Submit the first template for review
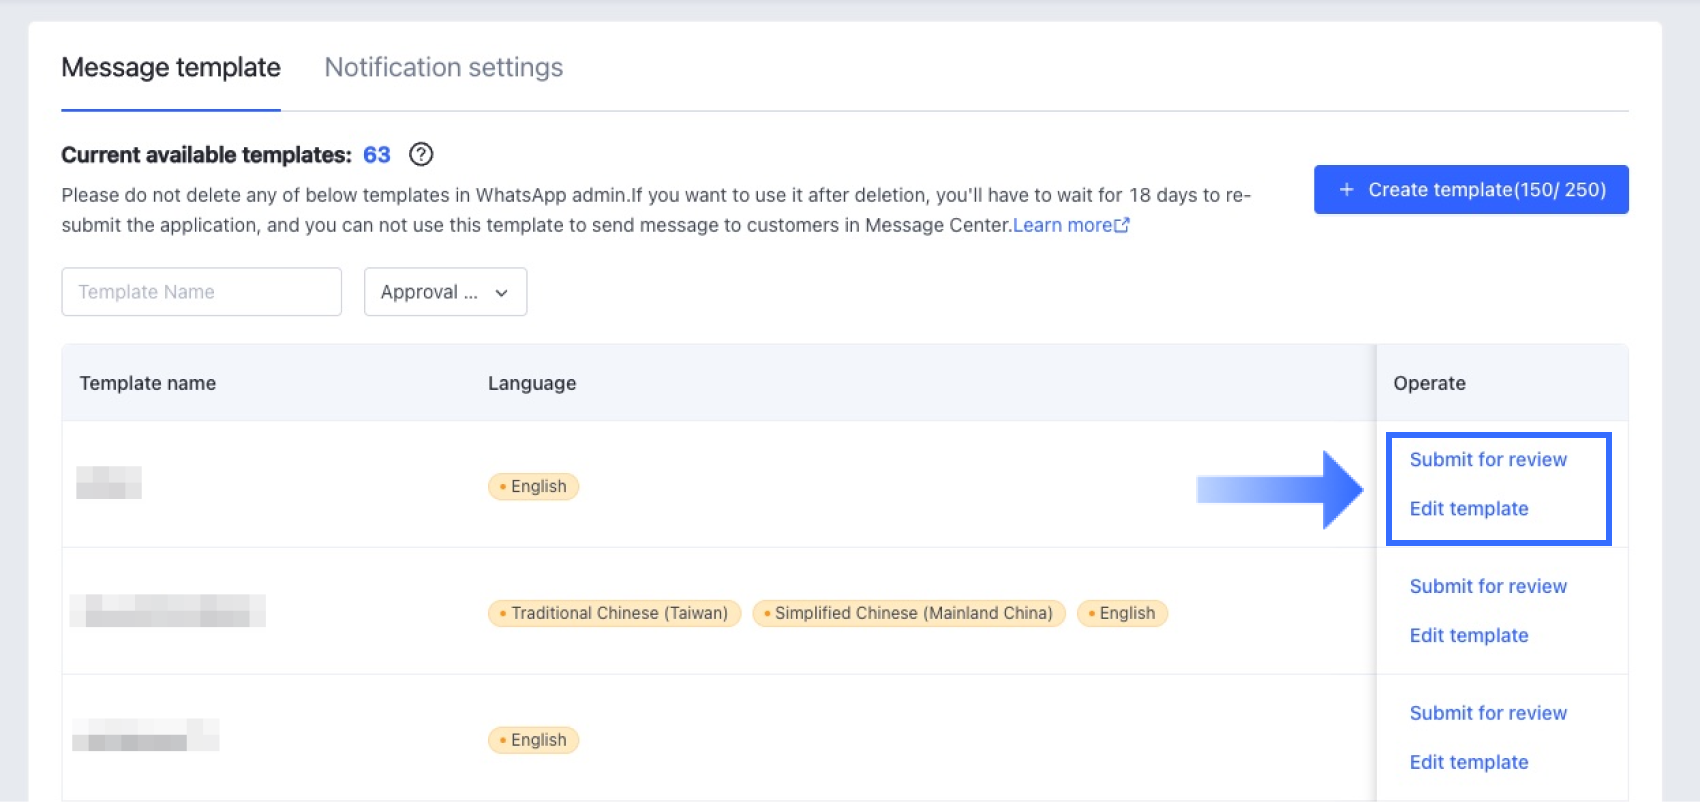 click(x=1488, y=460)
